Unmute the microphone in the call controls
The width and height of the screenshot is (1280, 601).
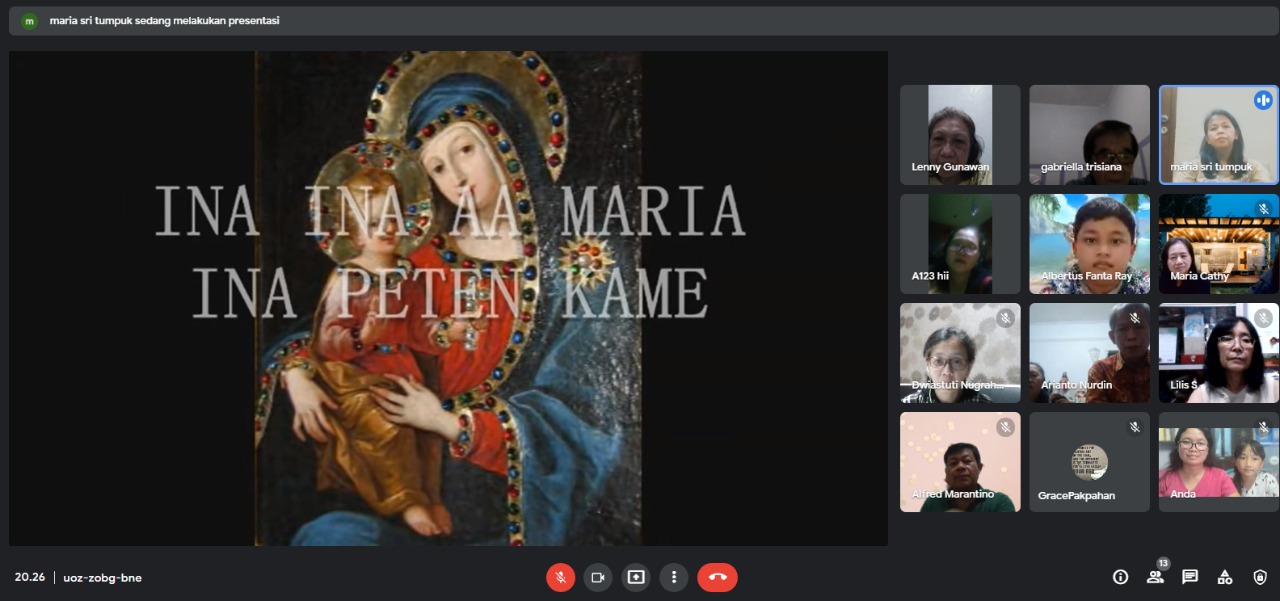(560, 577)
